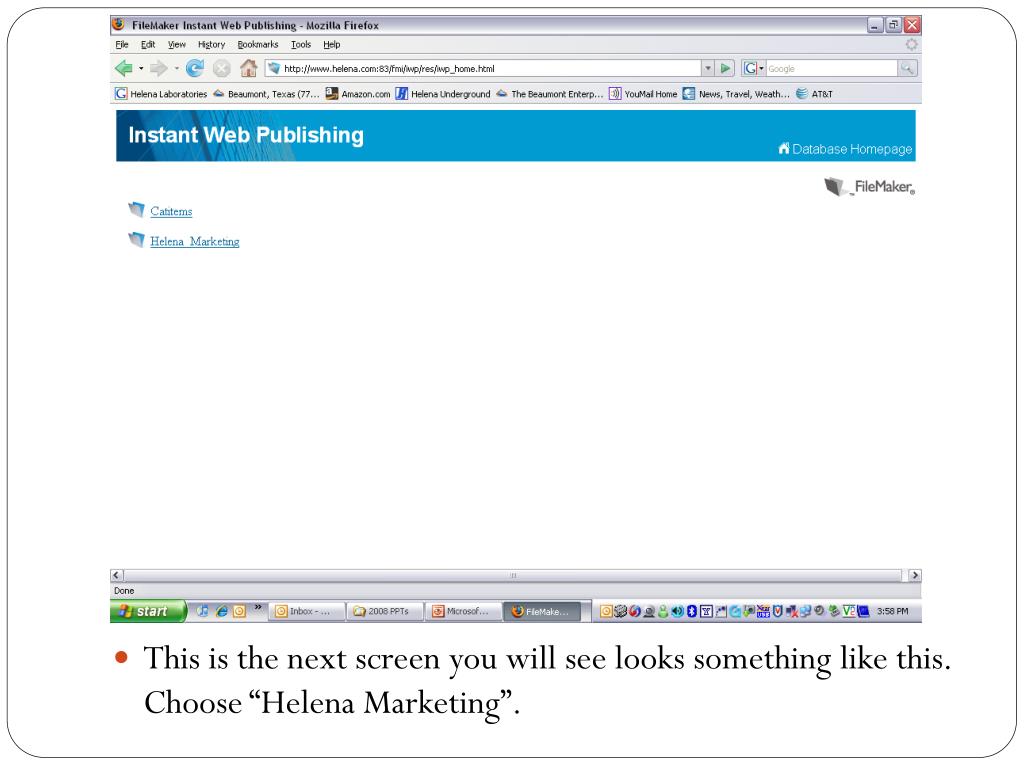Image resolution: width=1024 pixels, height=768 pixels.
Task: Click the volume speaker tray icon
Action: point(678,611)
